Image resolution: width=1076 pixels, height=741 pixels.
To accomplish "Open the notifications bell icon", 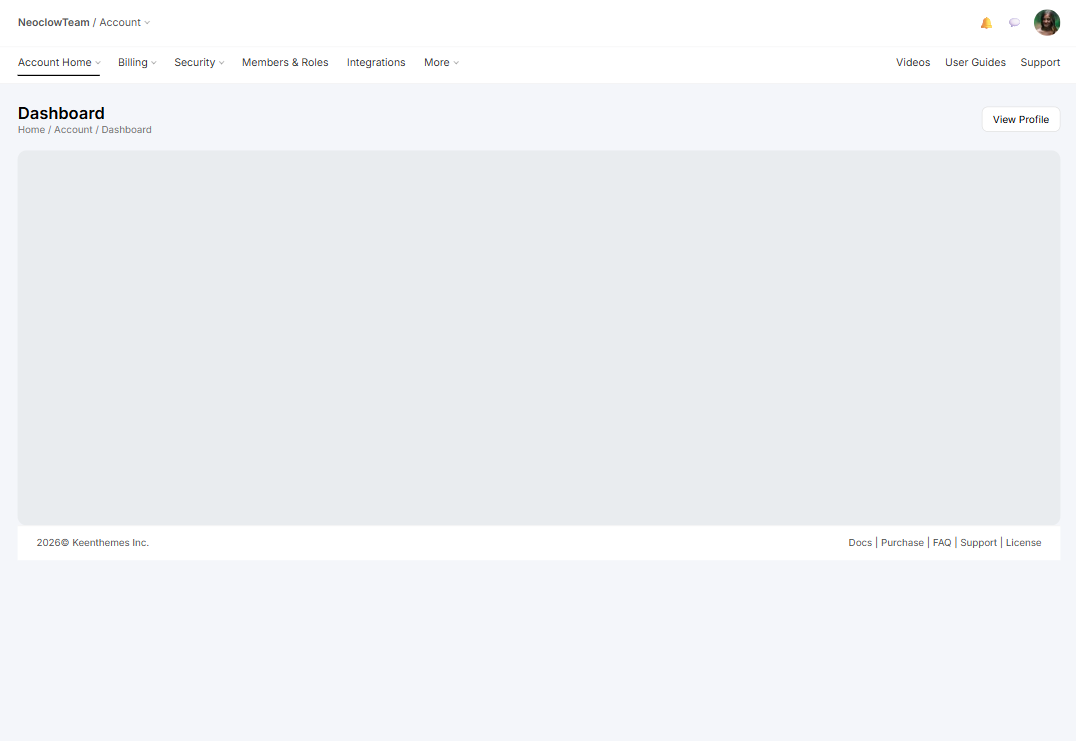I will (x=986, y=23).
